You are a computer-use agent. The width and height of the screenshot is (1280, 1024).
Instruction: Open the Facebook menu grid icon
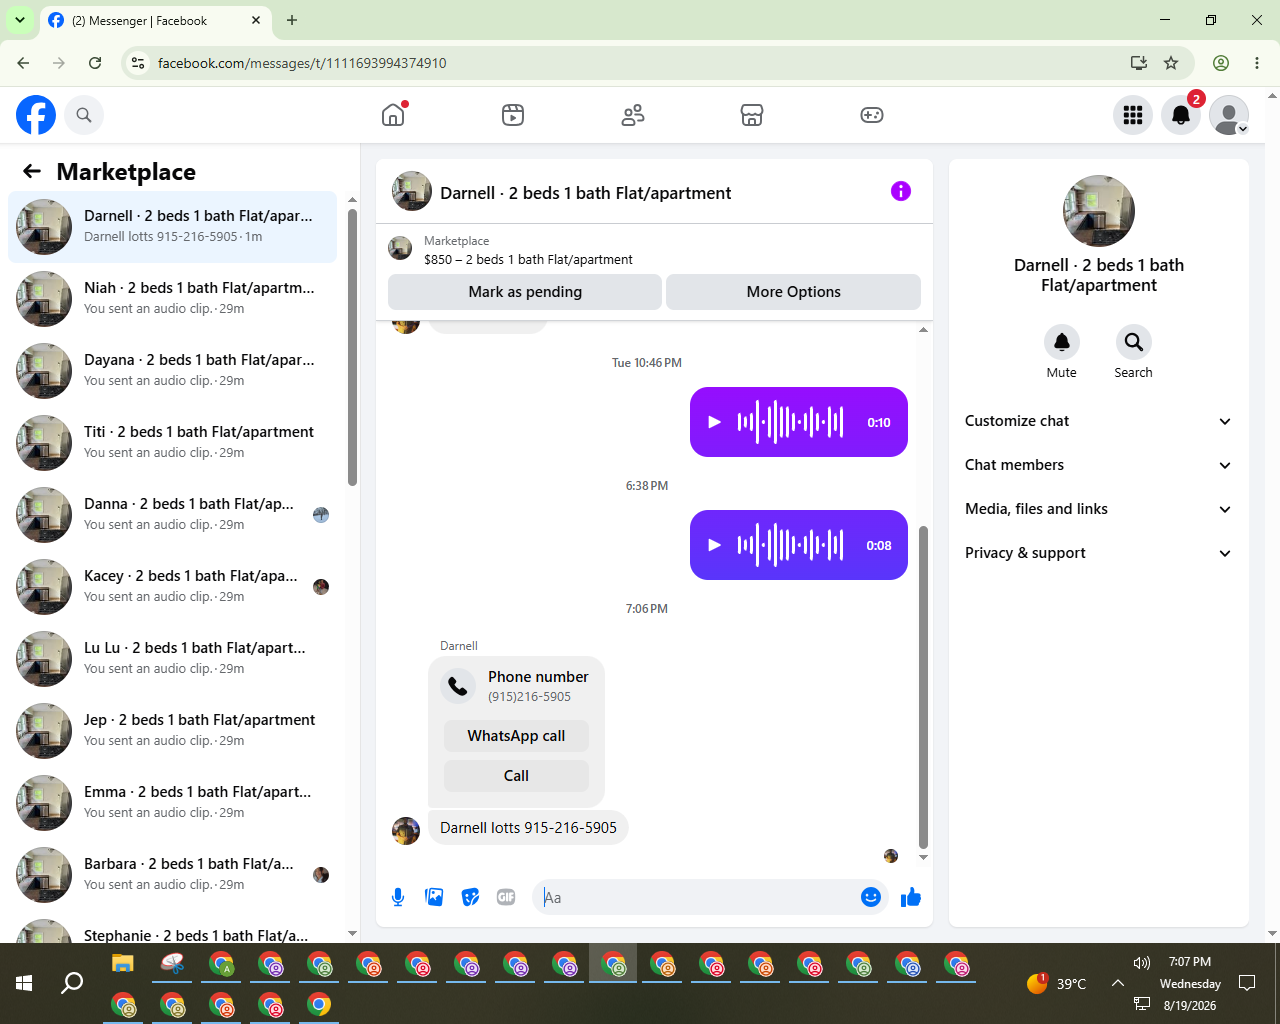[1133, 115]
